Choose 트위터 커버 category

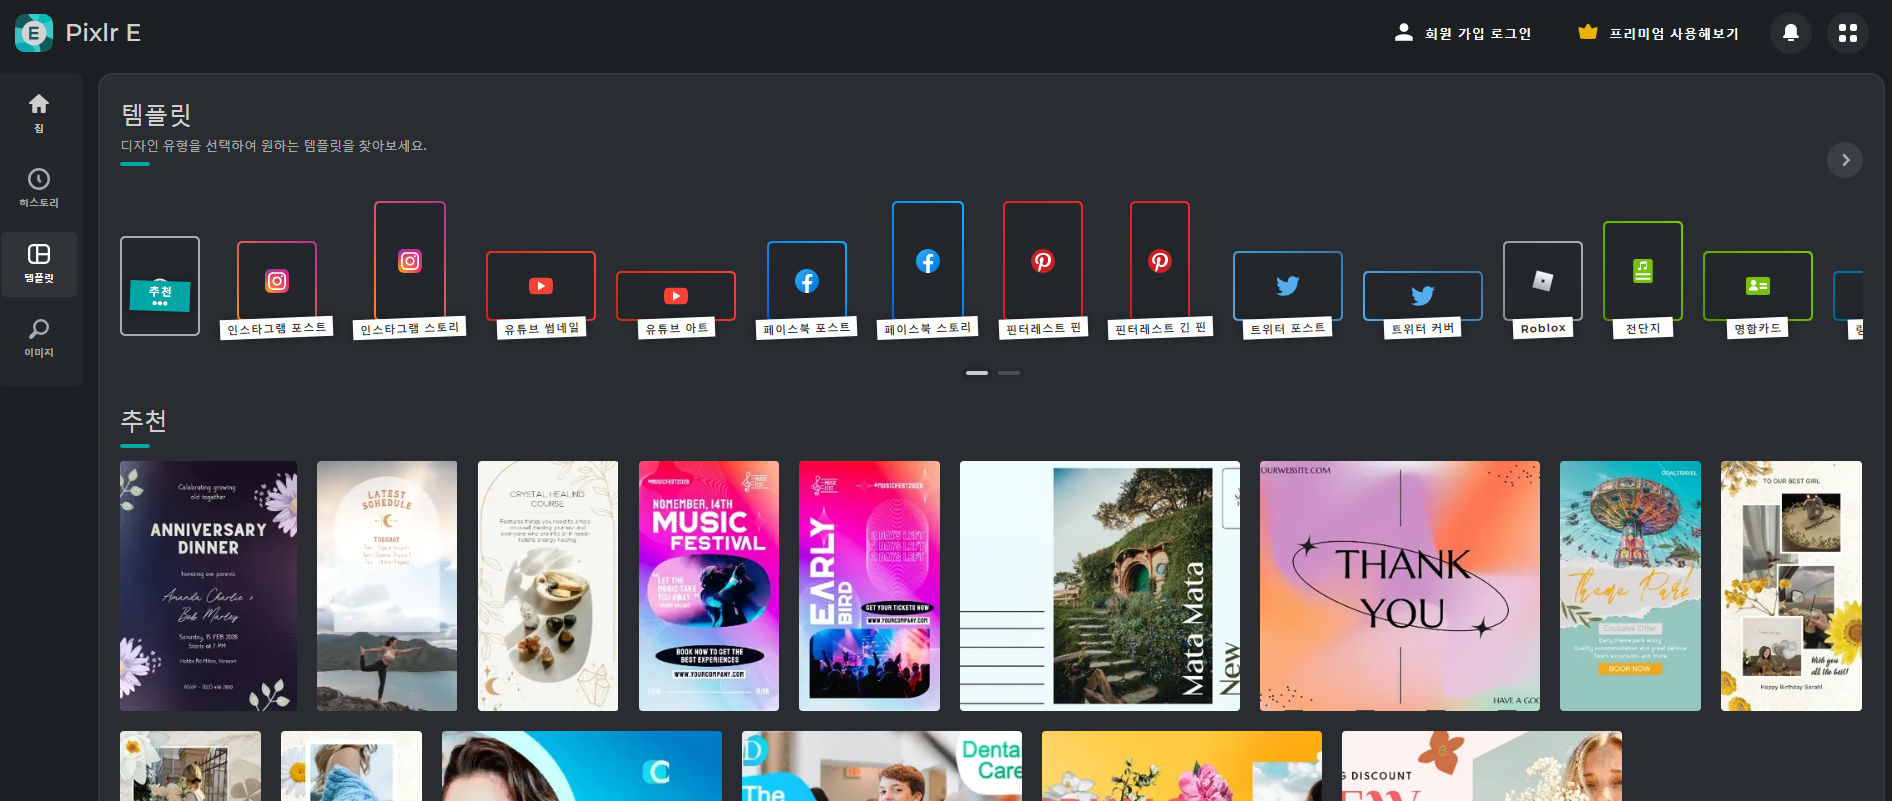1423,305
